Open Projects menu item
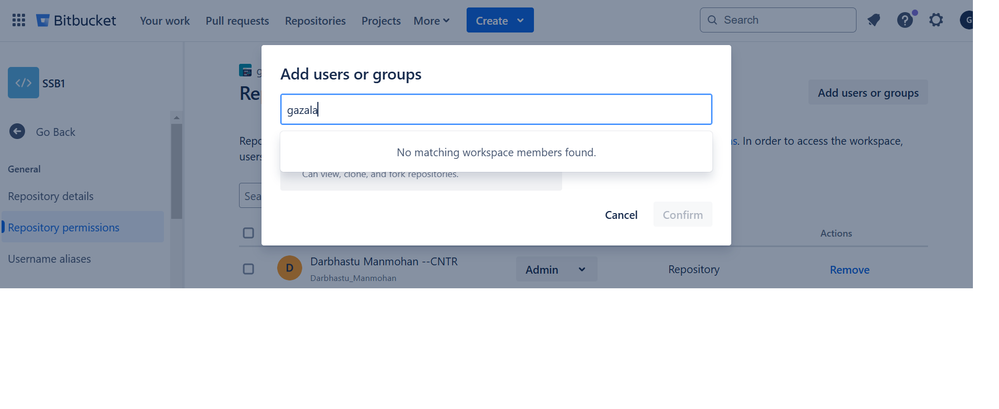The height and width of the screenshot is (409, 999). point(381,21)
